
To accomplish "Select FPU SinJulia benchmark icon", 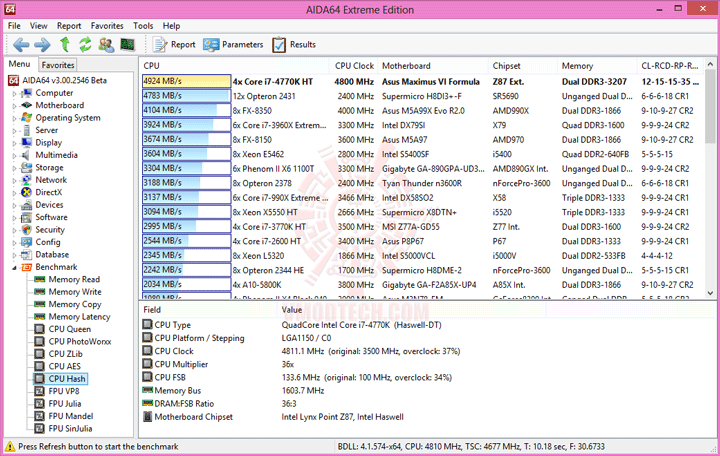I will click(40, 428).
